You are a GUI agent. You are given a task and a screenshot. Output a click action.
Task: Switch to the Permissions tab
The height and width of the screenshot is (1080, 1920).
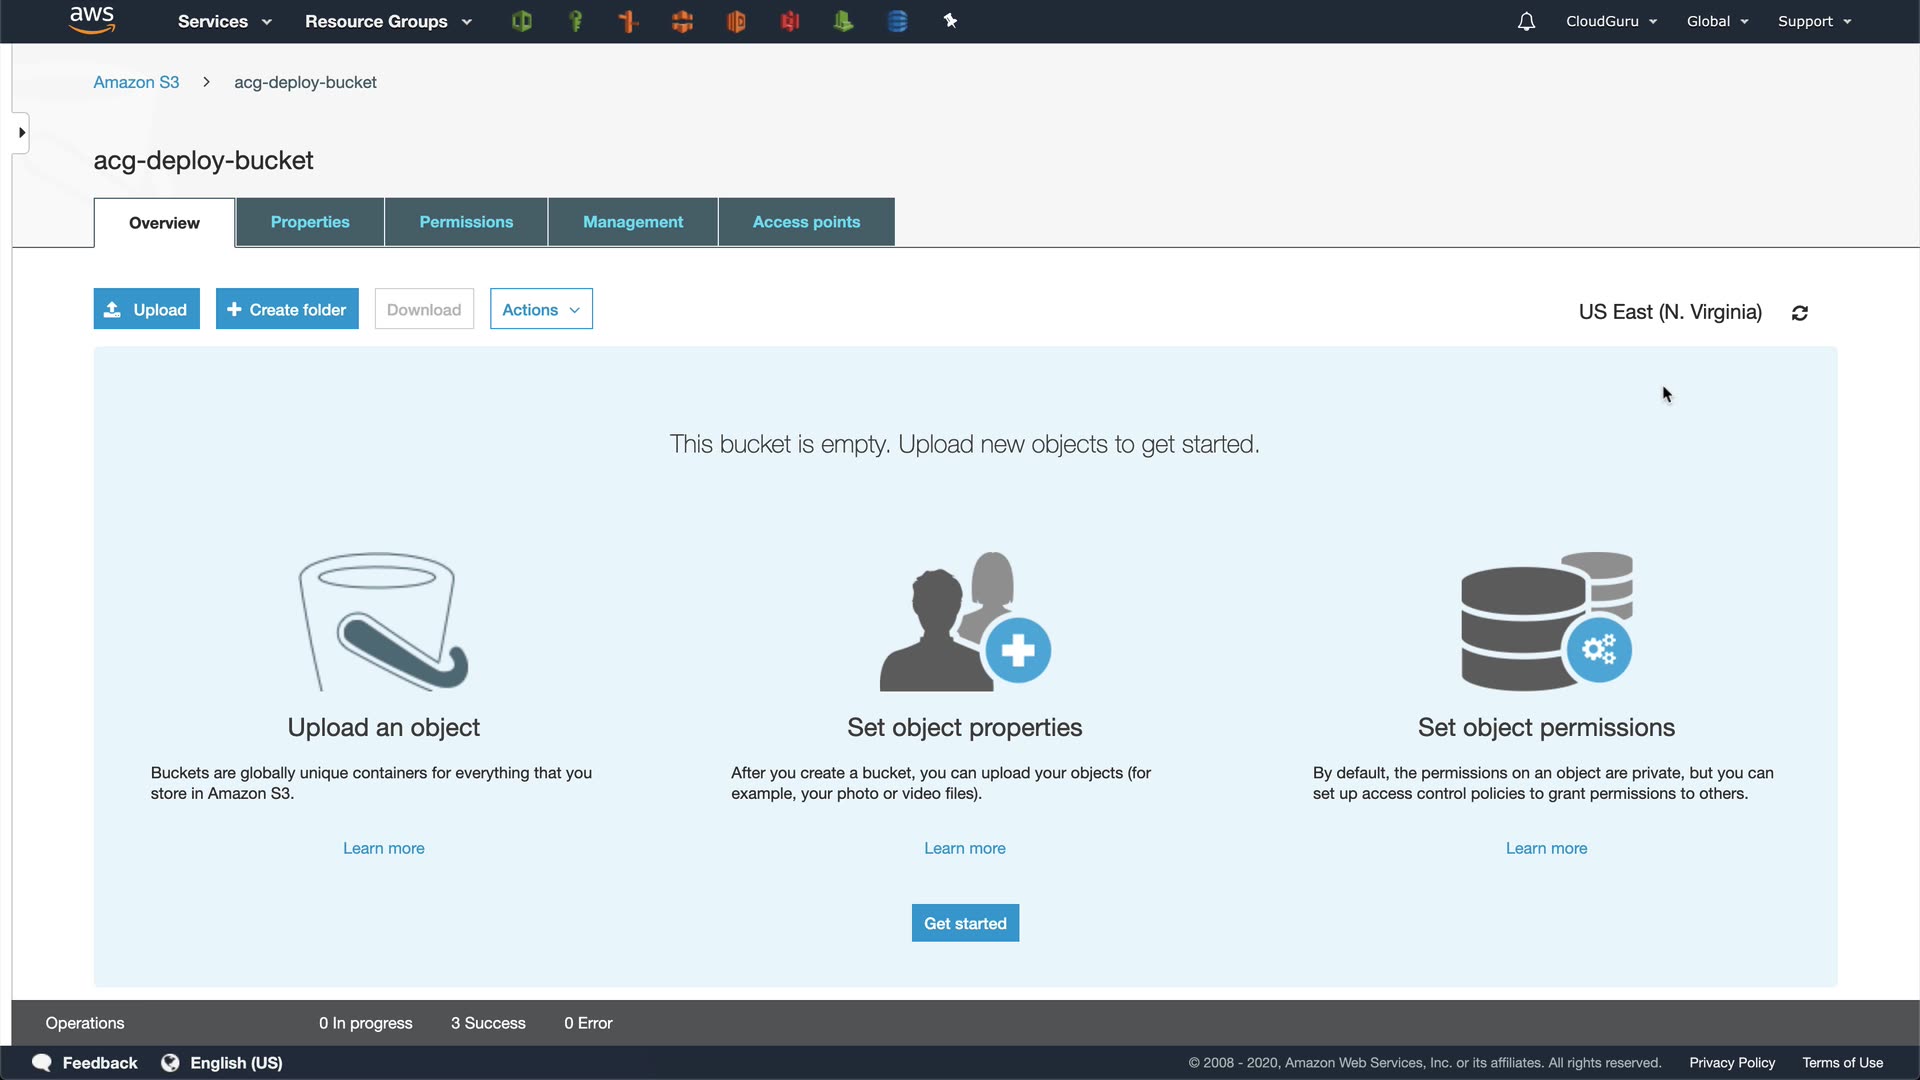click(466, 222)
